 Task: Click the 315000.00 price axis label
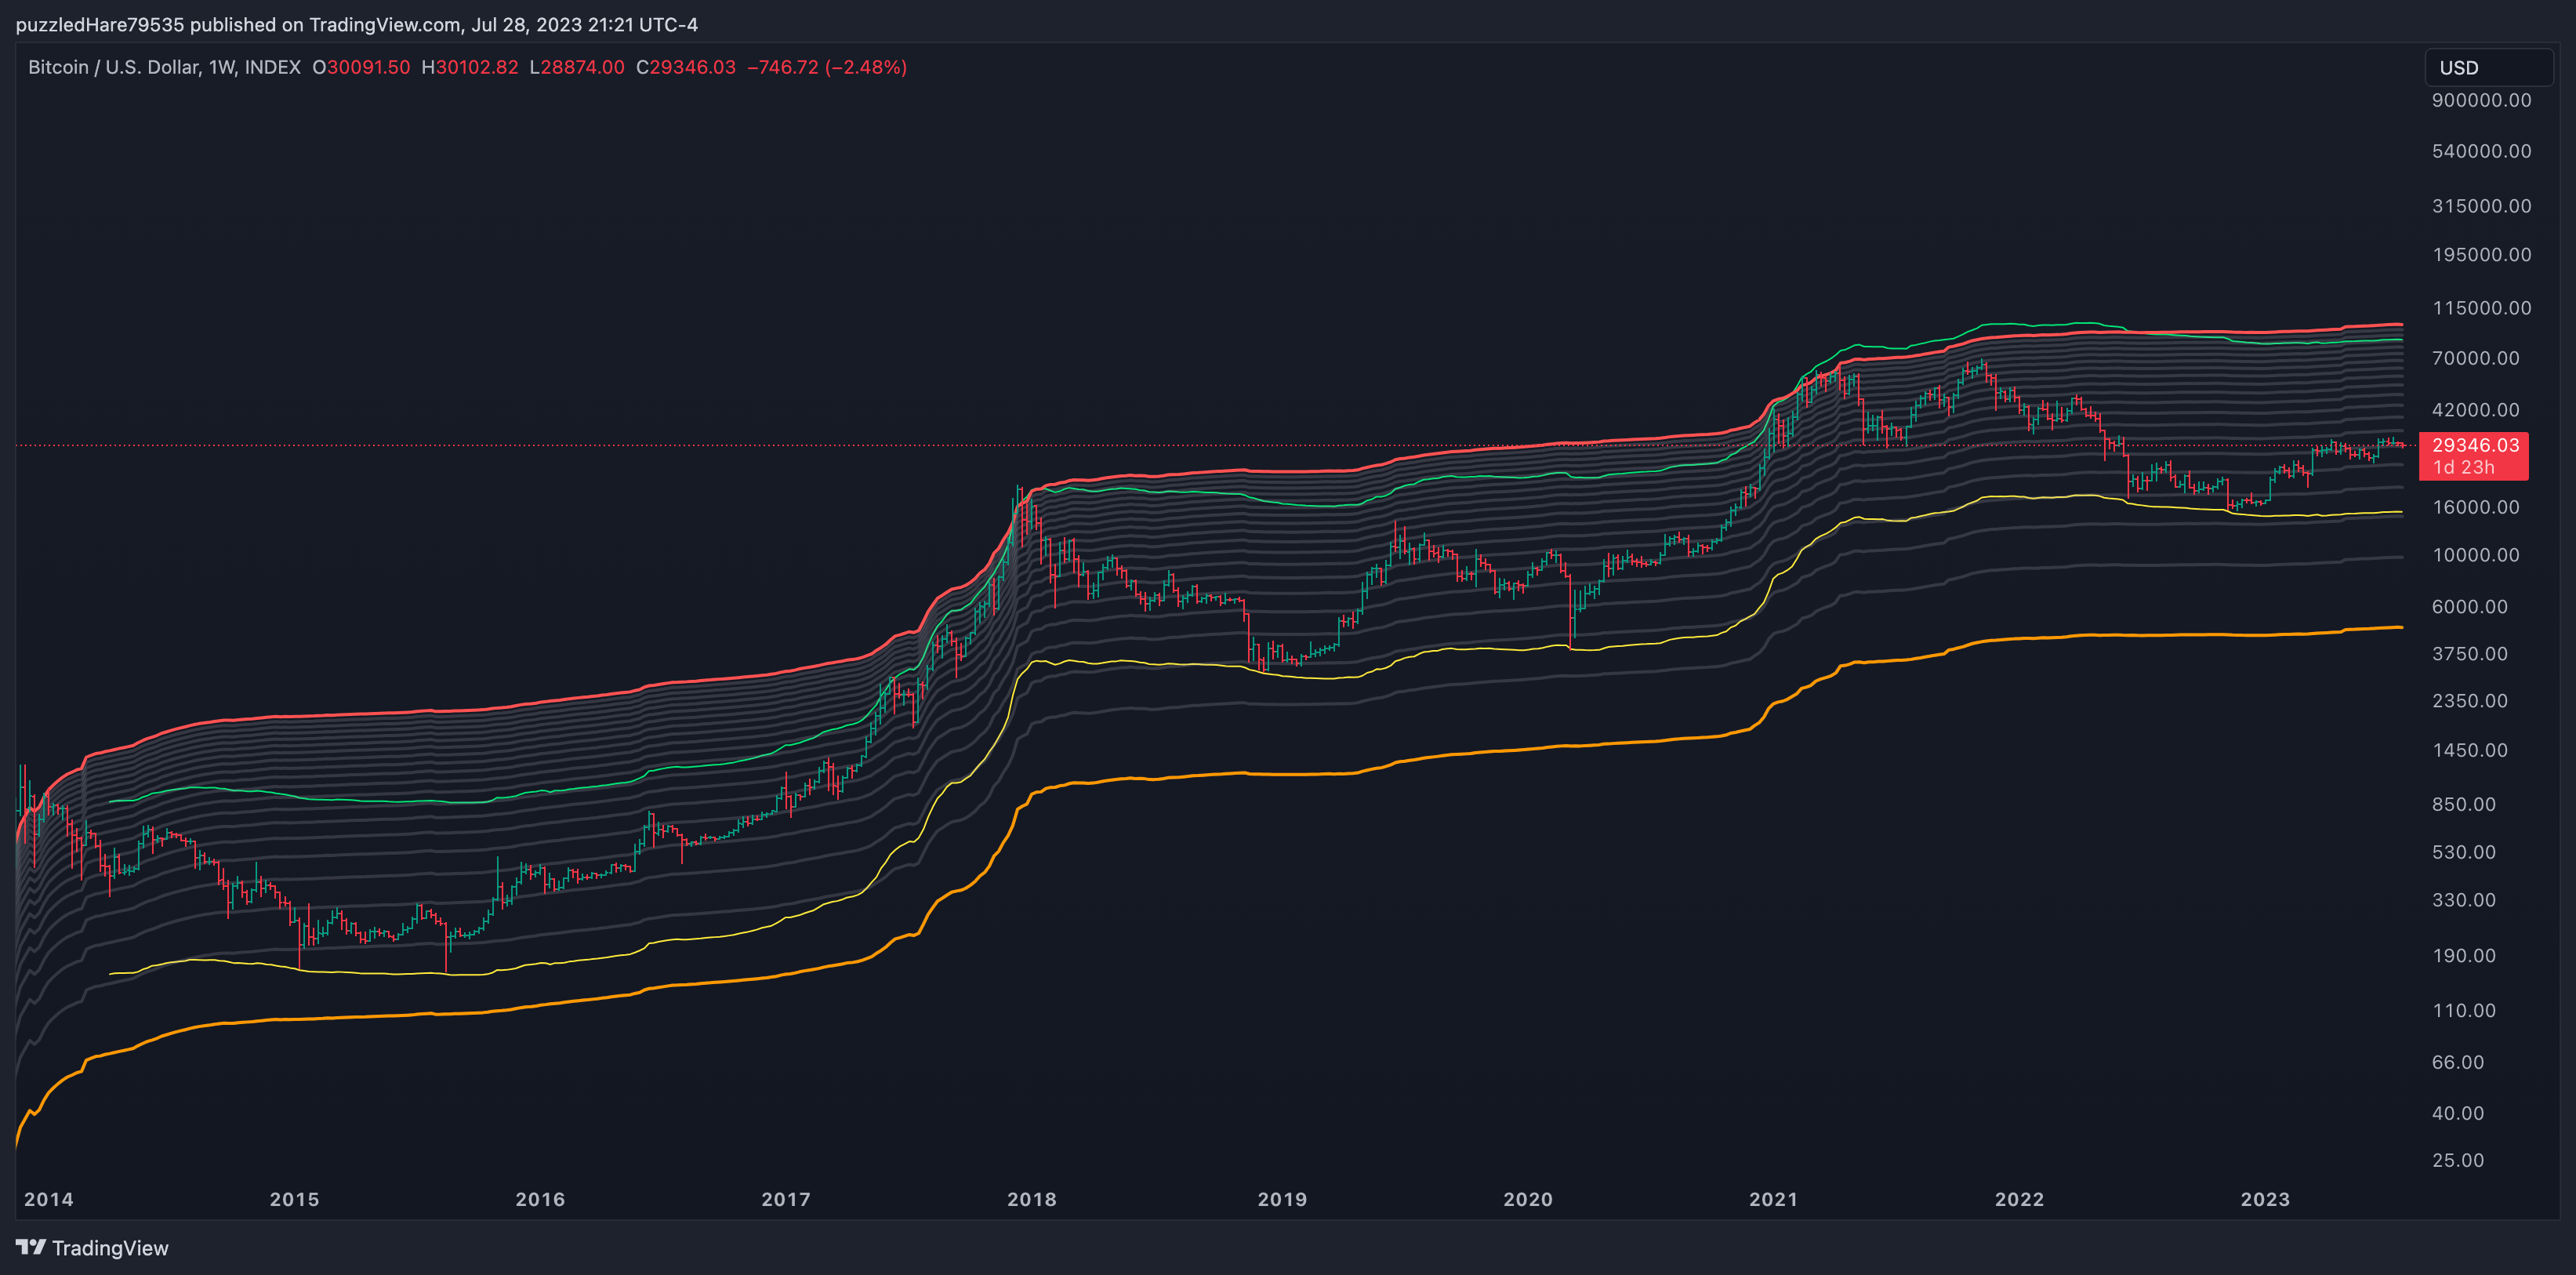point(2482,206)
